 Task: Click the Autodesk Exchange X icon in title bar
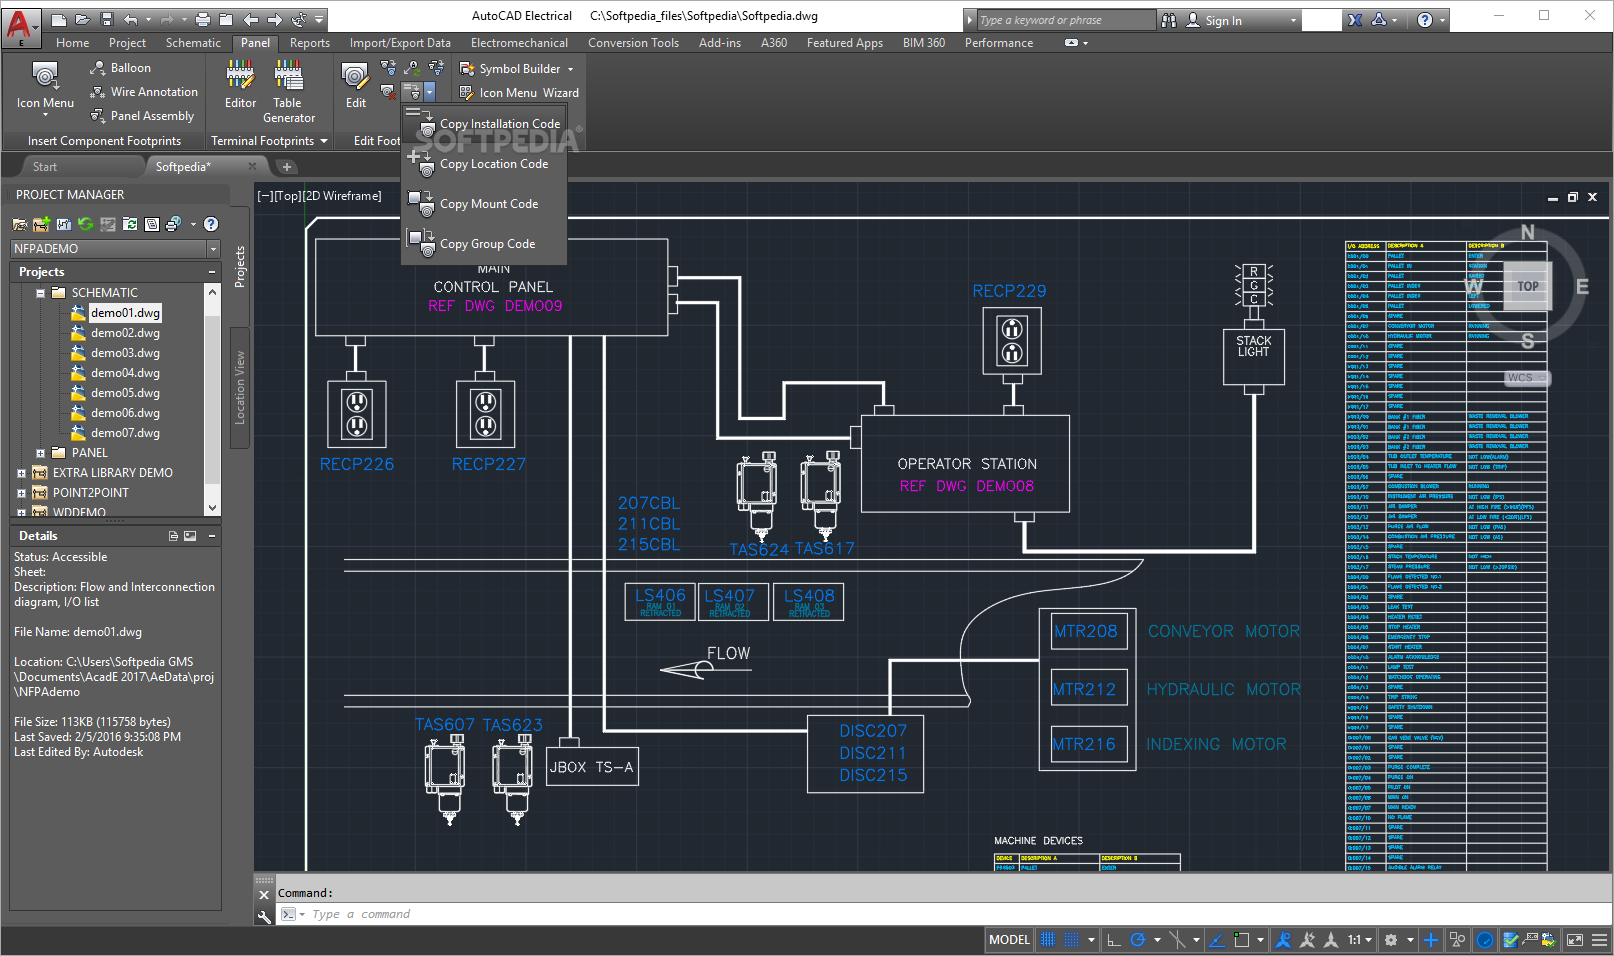[1355, 20]
